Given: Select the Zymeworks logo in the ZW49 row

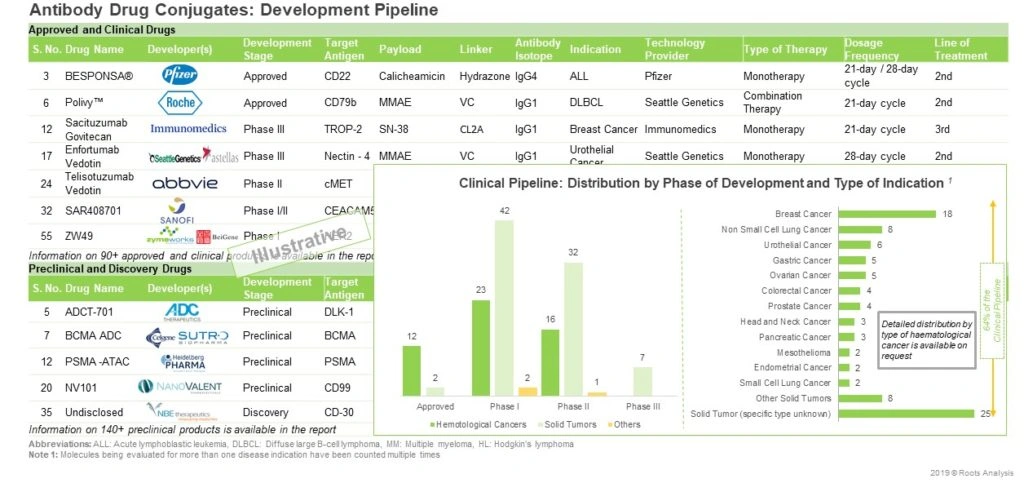Looking at the screenshot, I should (169, 237).
